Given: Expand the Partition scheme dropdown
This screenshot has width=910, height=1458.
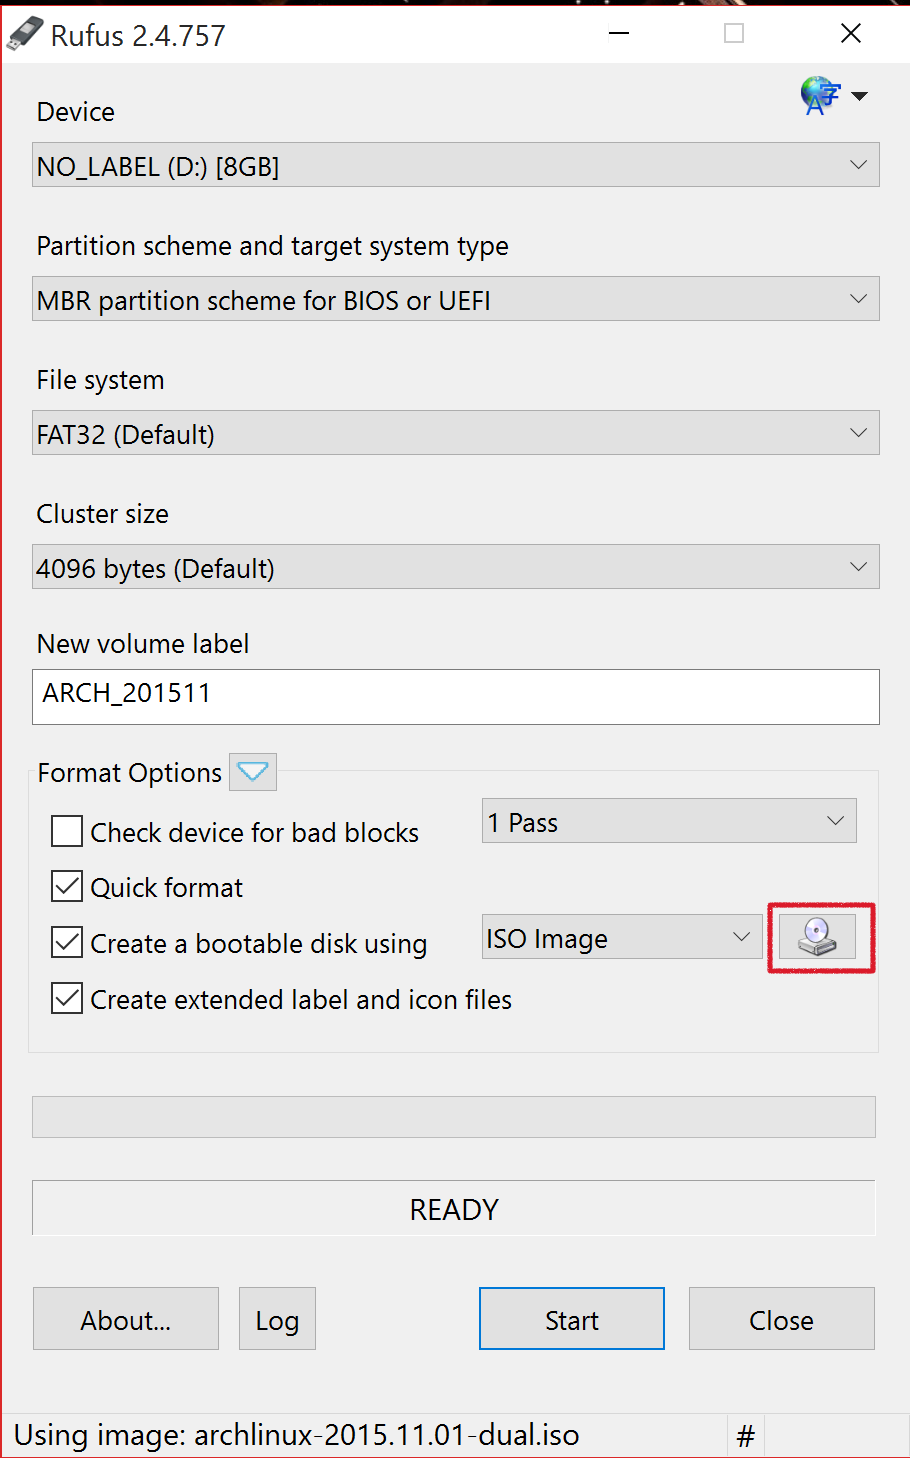Looking at the screenshot, I should [x=456, y=299].
